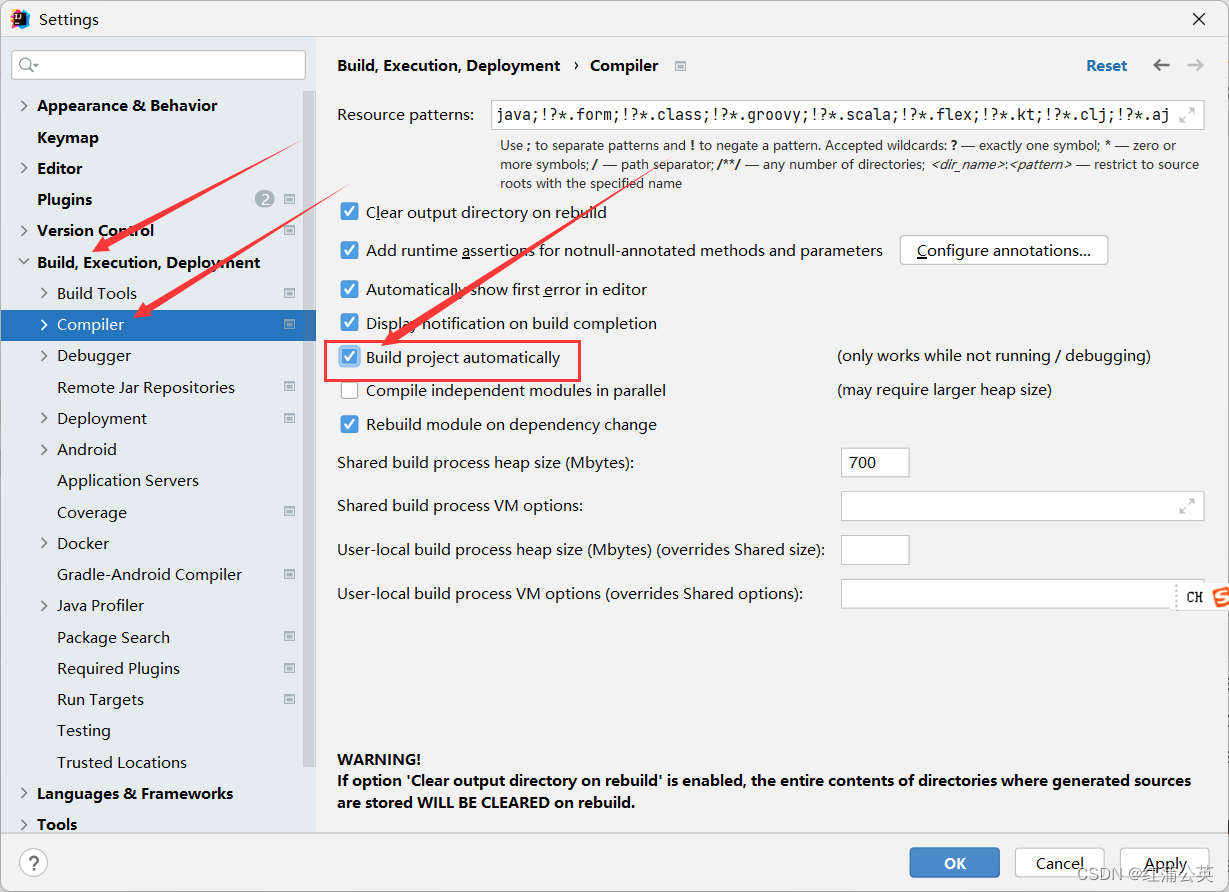The height and width of the screenshot is (892, 1229).
Task: Toggle Automatically show first error in editor
Action: [x=349, y=289]
